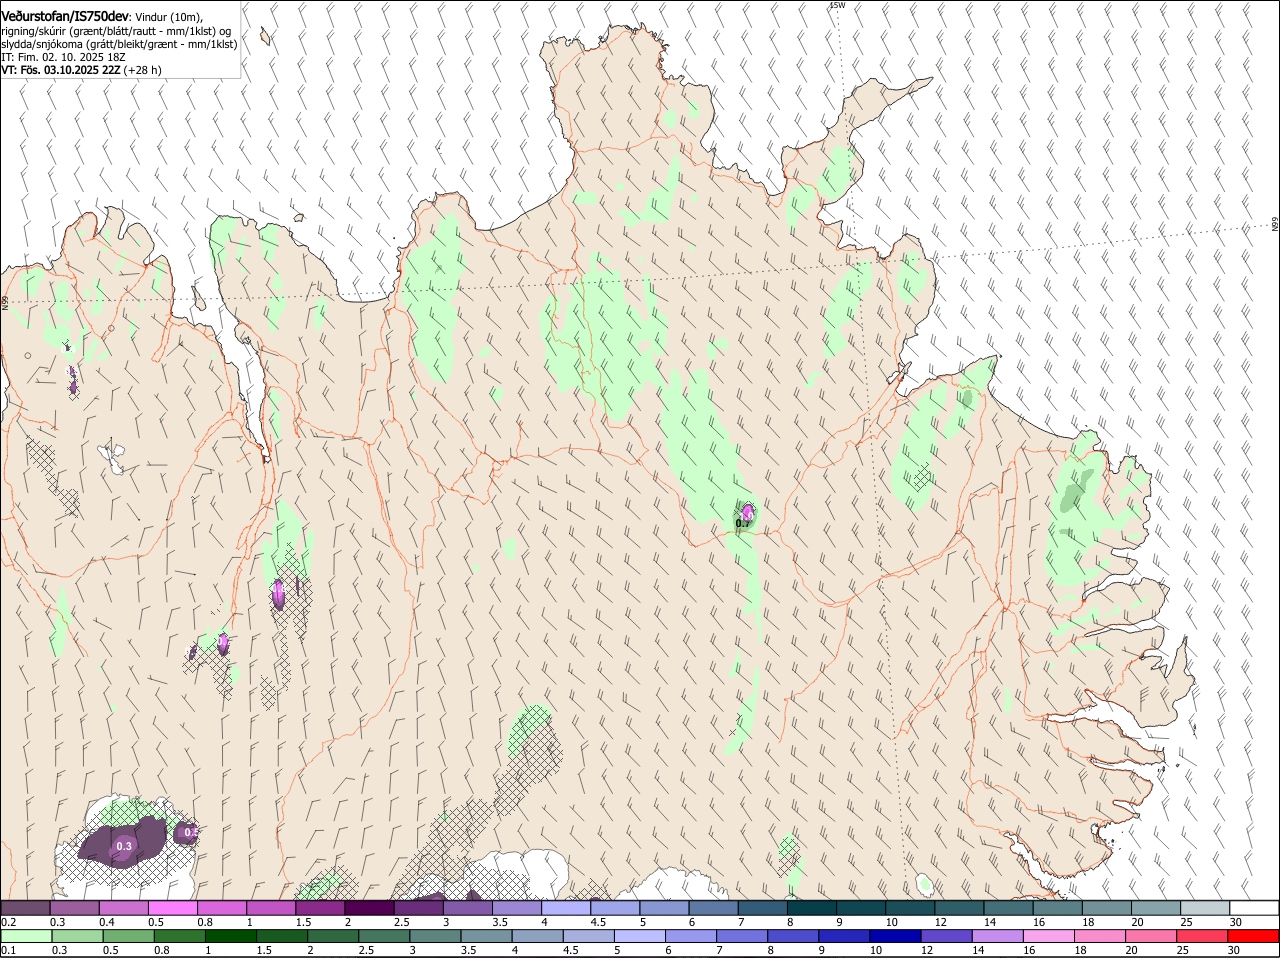The image size is (1280, 958).
Task: Click the '0.3' precipitation value label on map
Action: [124, 846]
